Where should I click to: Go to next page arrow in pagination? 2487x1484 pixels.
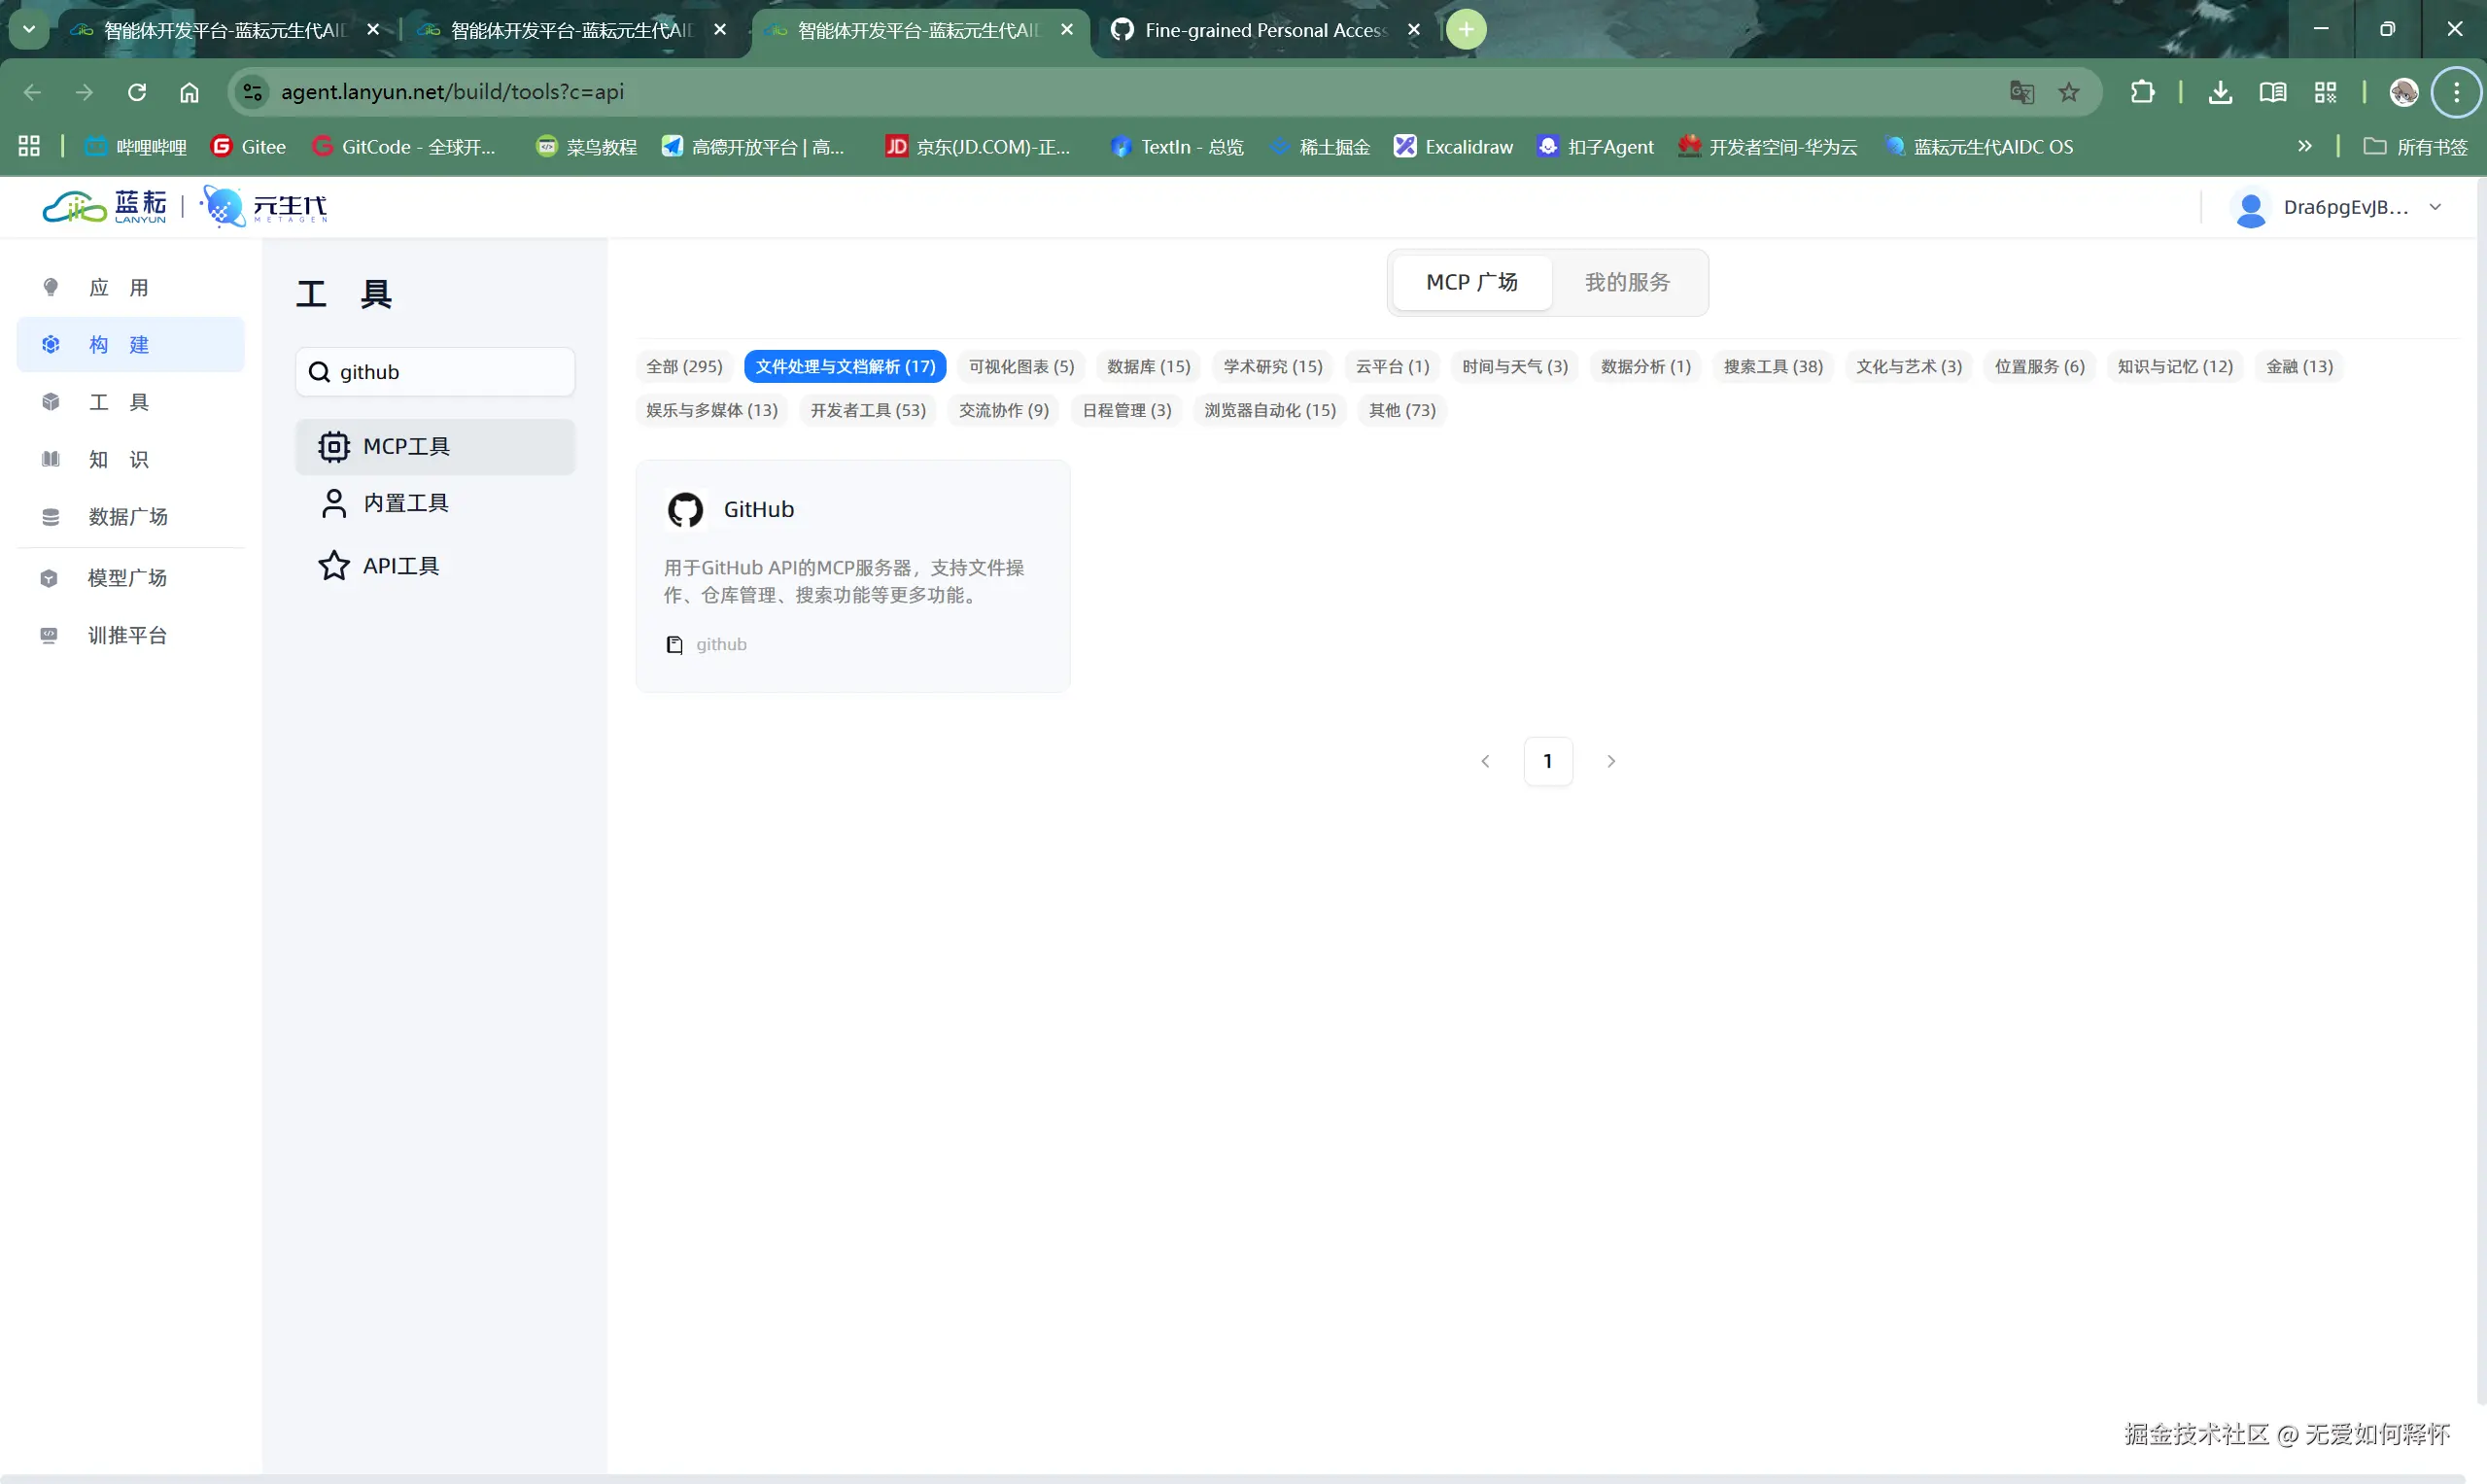click(1610, 761)
